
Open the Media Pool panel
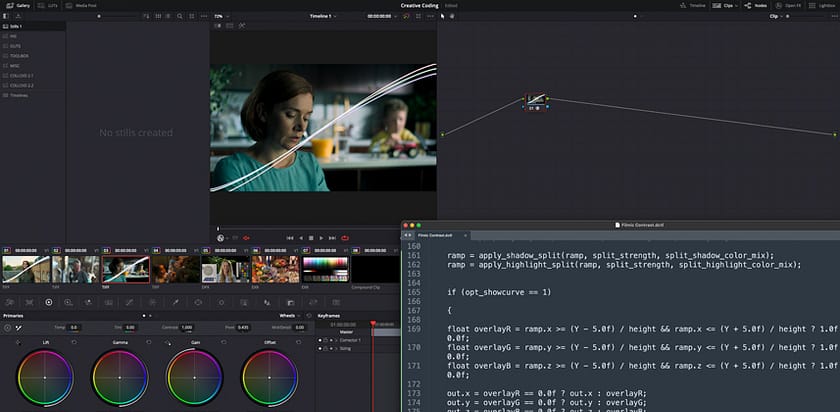[x=81, y=5]
